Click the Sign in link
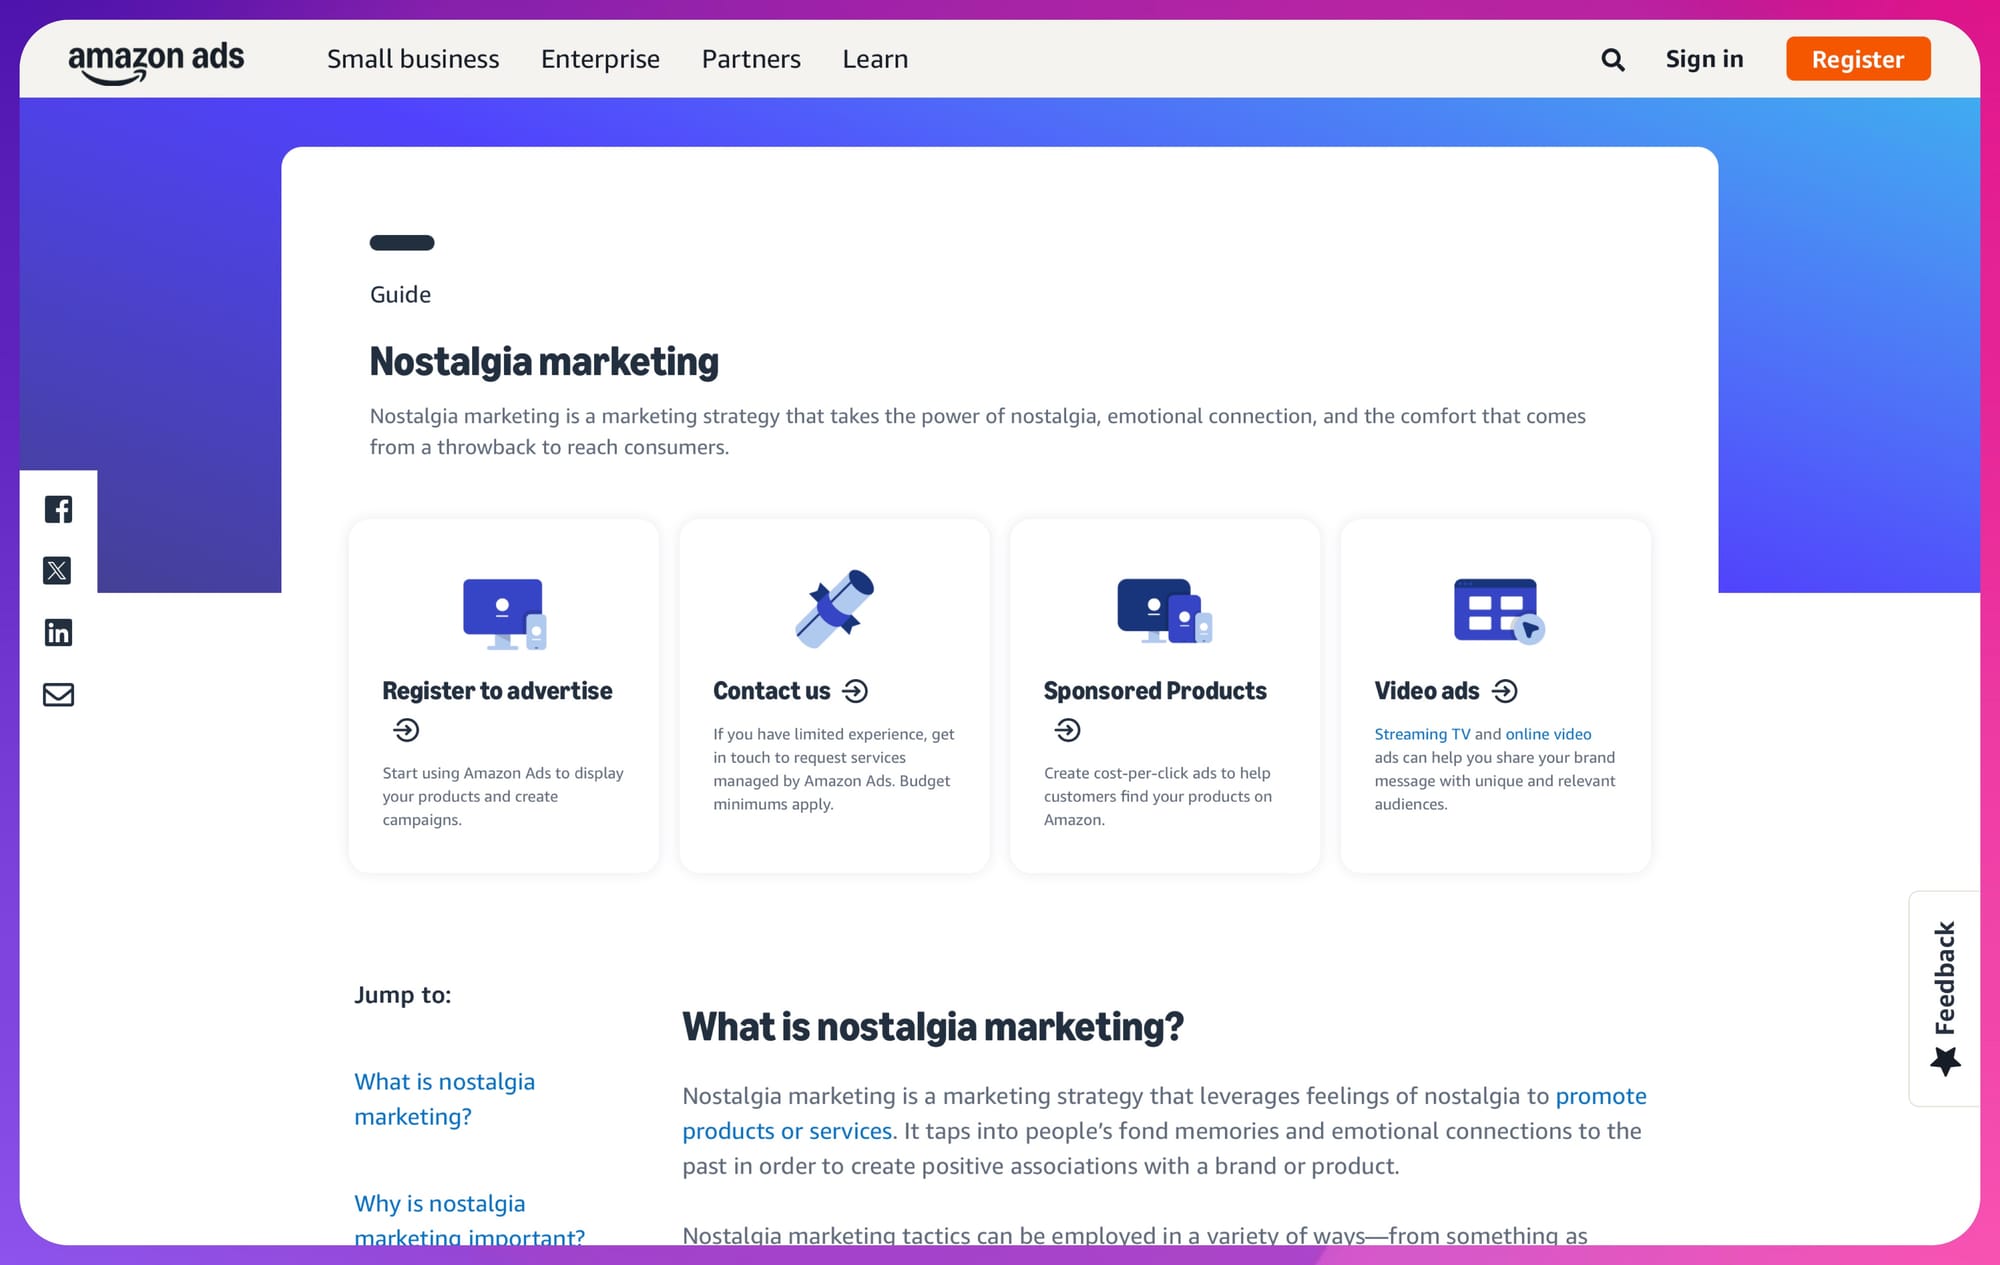 pos(1704,59)
